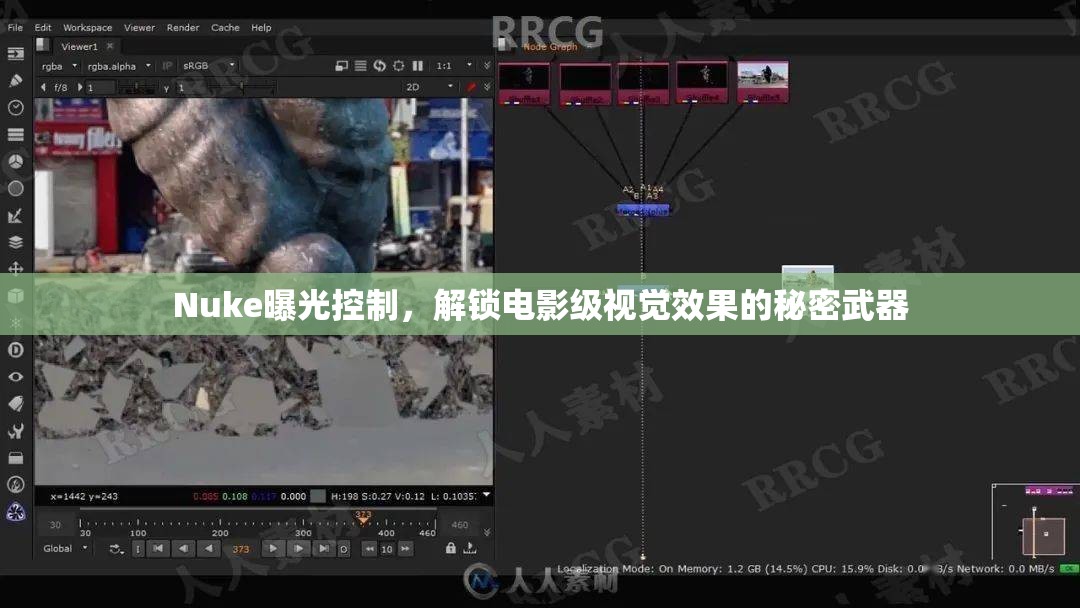
Task: Open the 1:1 zoom dropdown
Action: [453, 66]
